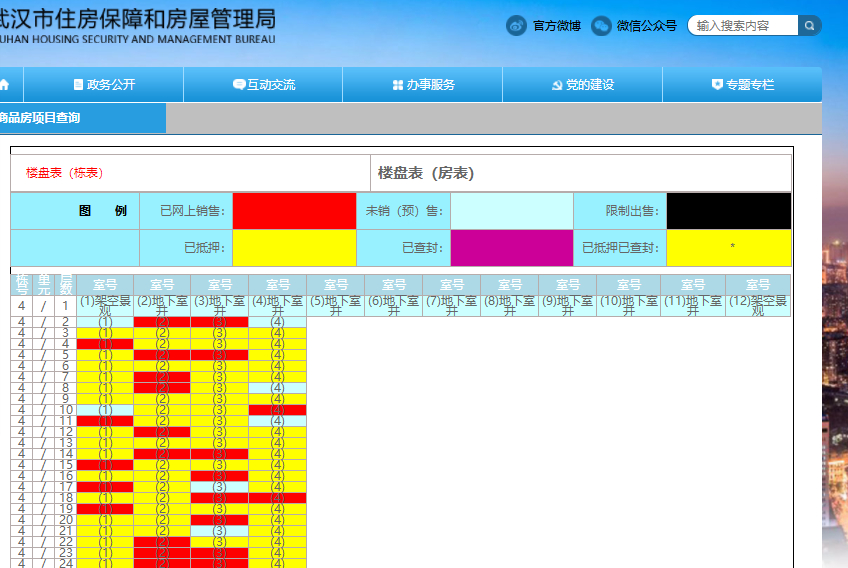Screen dimensions: 848x568
Task: Click the light cyan 未销（预）售 legend swatch
Action: tap(512, 211)
